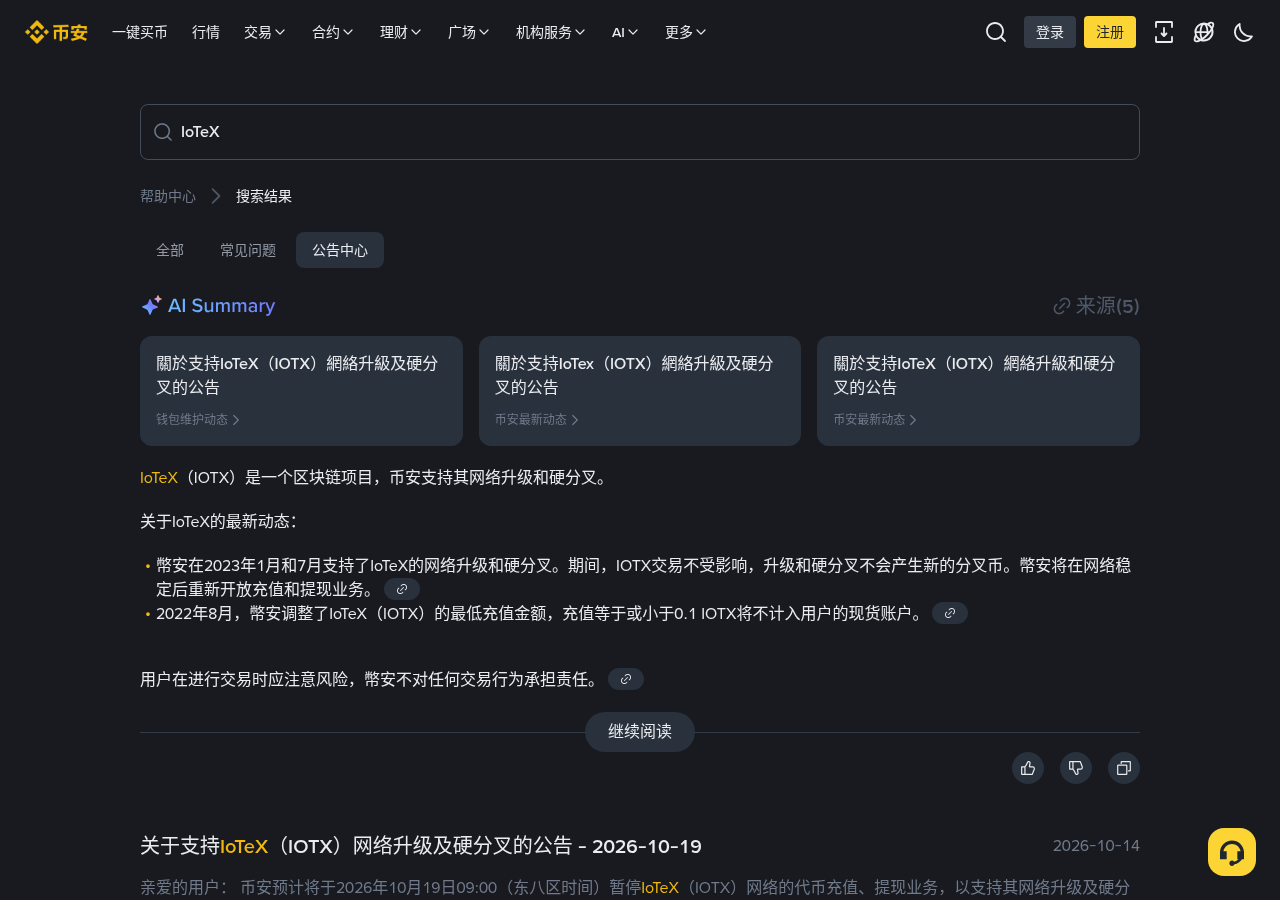Expand the 广场 dropdown menu
Viewport: 1280px width, 900px height.
[x=469, y=32]
